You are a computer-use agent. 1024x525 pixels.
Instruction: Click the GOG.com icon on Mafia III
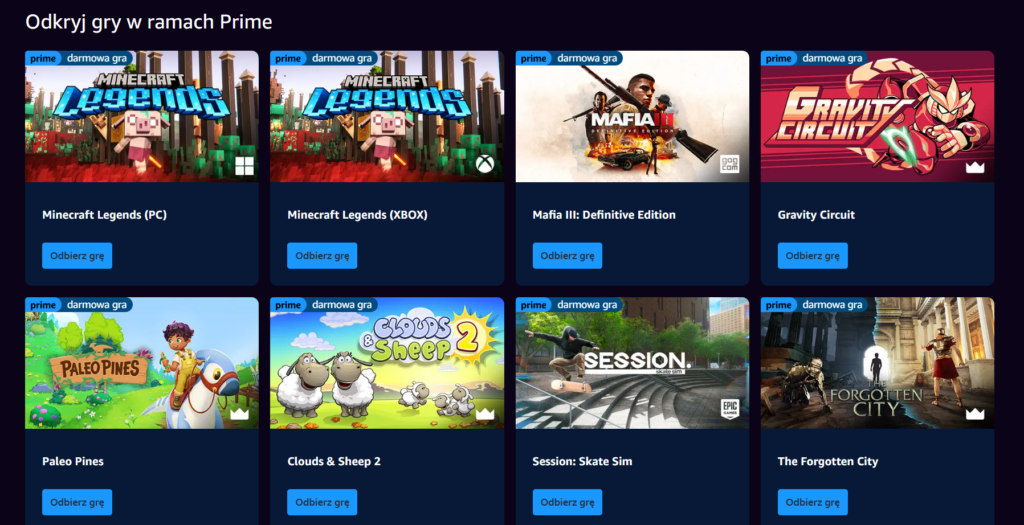[x=729, y=164]
